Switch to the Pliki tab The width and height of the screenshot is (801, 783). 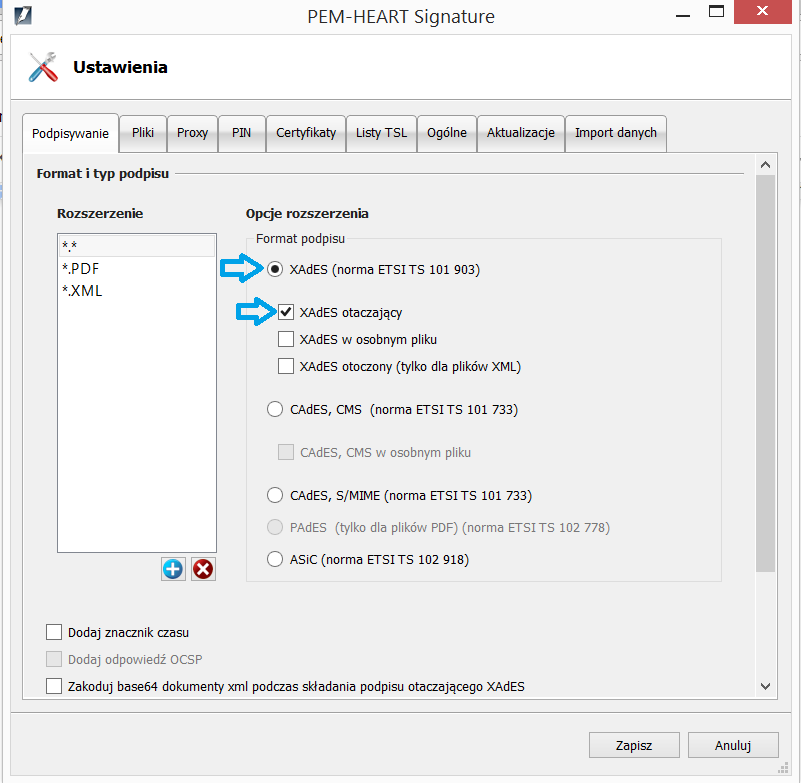[x=143, y=133]
